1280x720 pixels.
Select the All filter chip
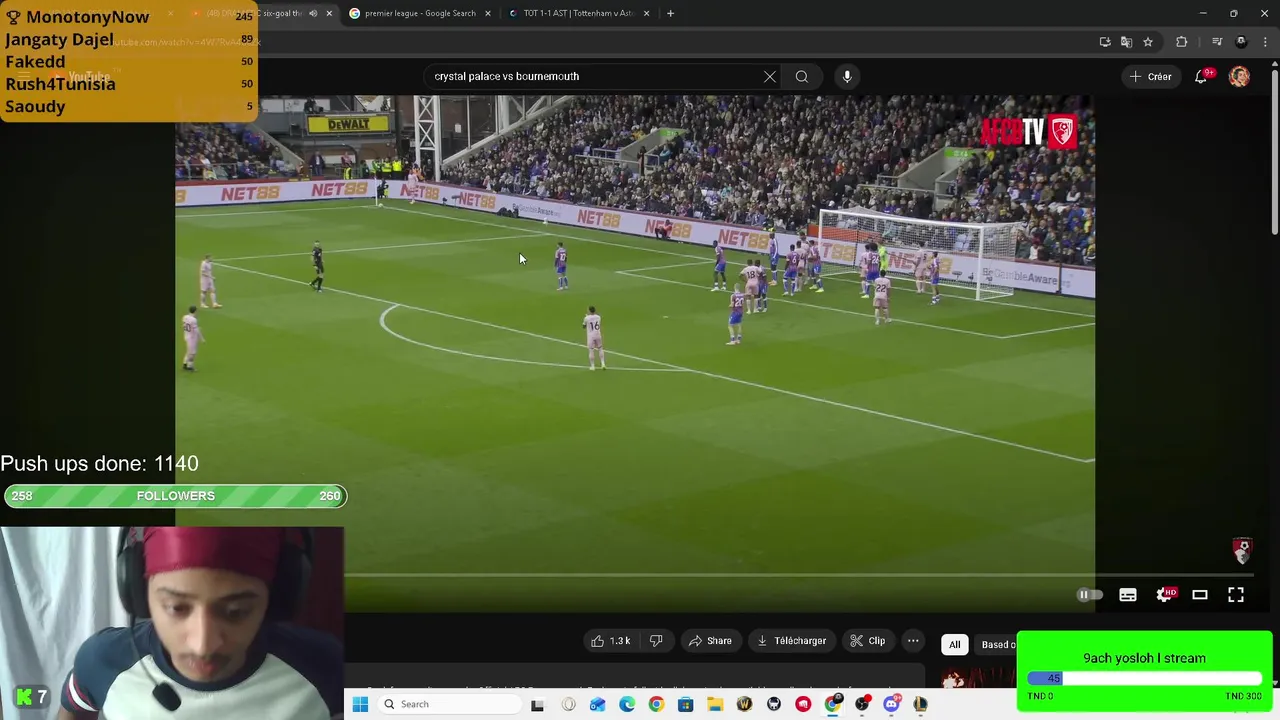tap(955, 645)
